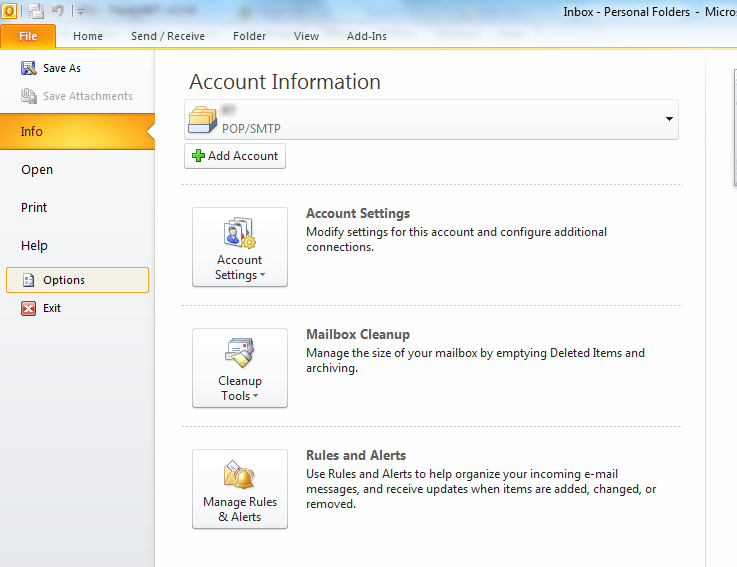This screenshot has width=737, height=567.
Task: Select Print in the backstage menu
Action: (x=34, y=207)
